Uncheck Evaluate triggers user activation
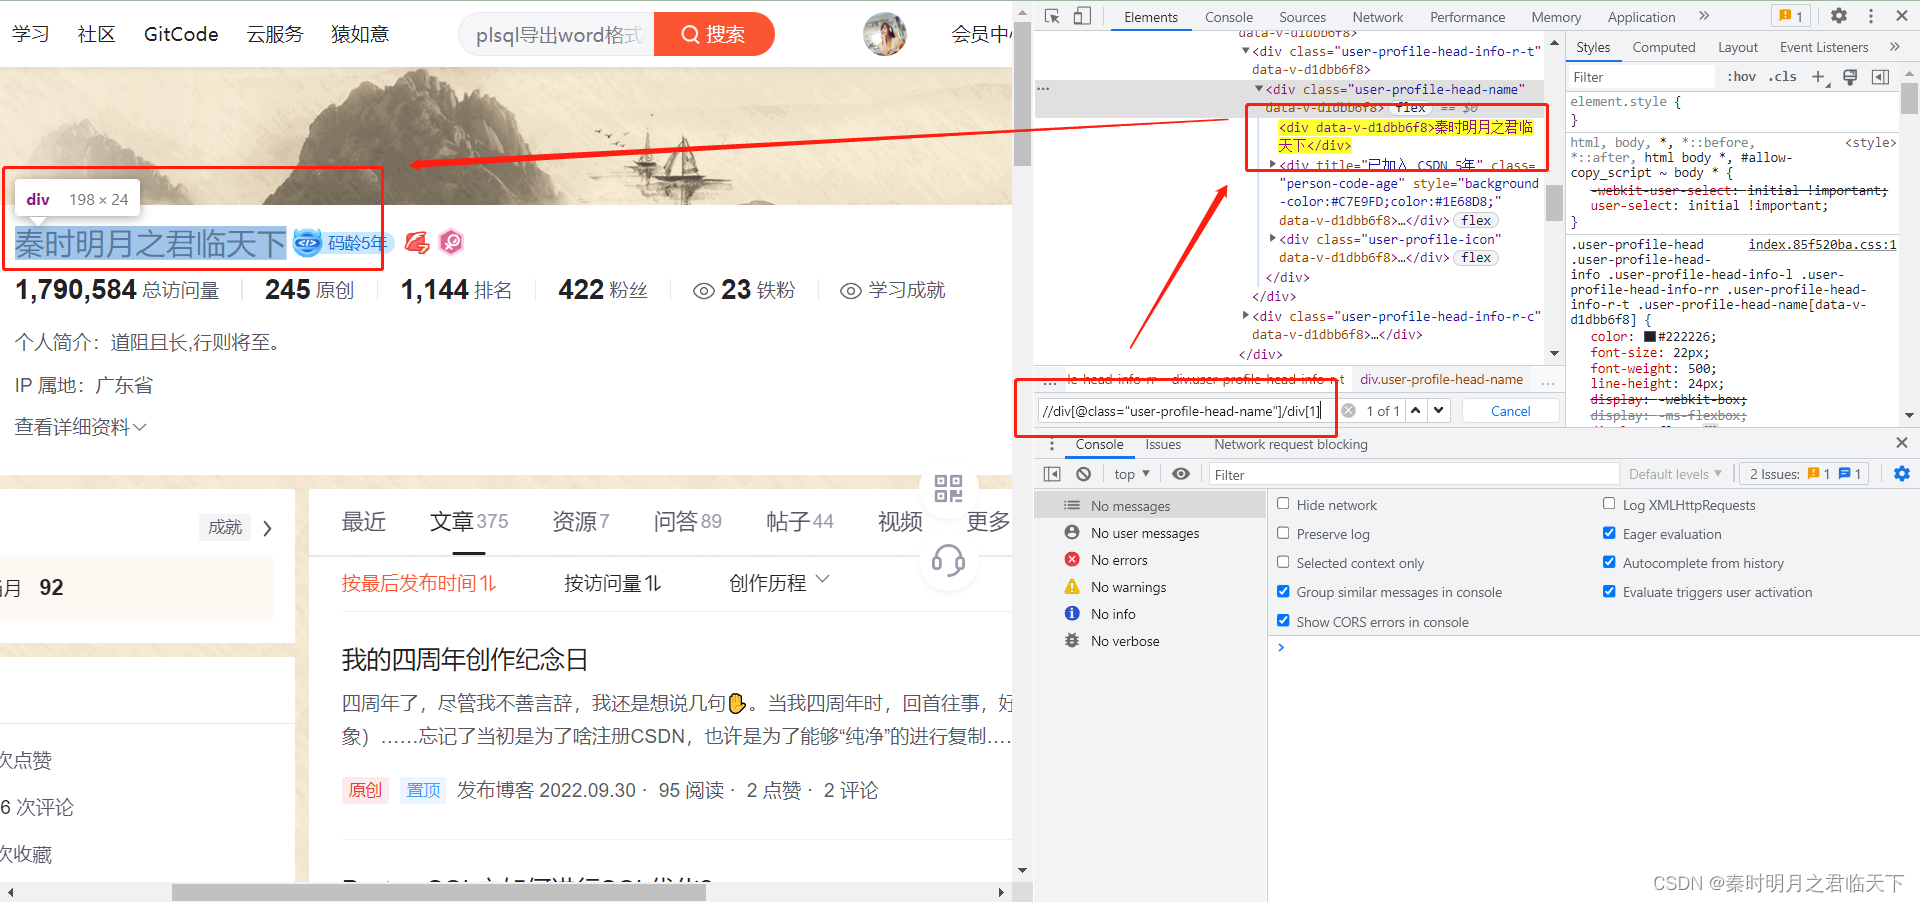Image resolution: width=1920 pixels, height=902 pixels. pyautogui.click(x=1609, y=591)
